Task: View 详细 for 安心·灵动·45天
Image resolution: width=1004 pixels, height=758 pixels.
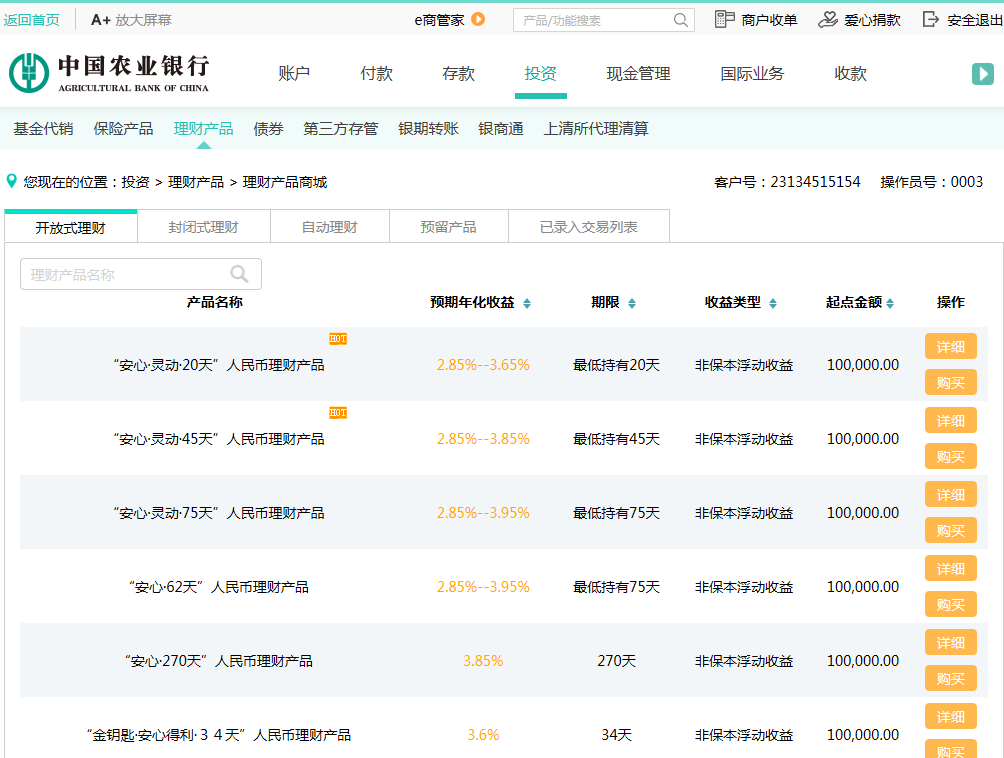Action: 951,421
